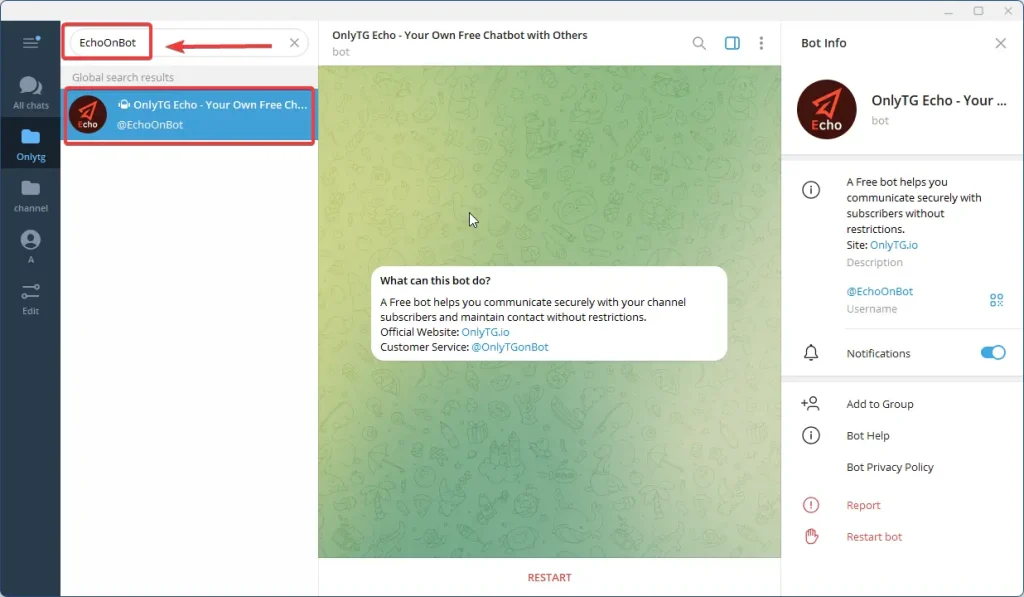Search in this chat with magnifier icon

[x=699, y=43]
